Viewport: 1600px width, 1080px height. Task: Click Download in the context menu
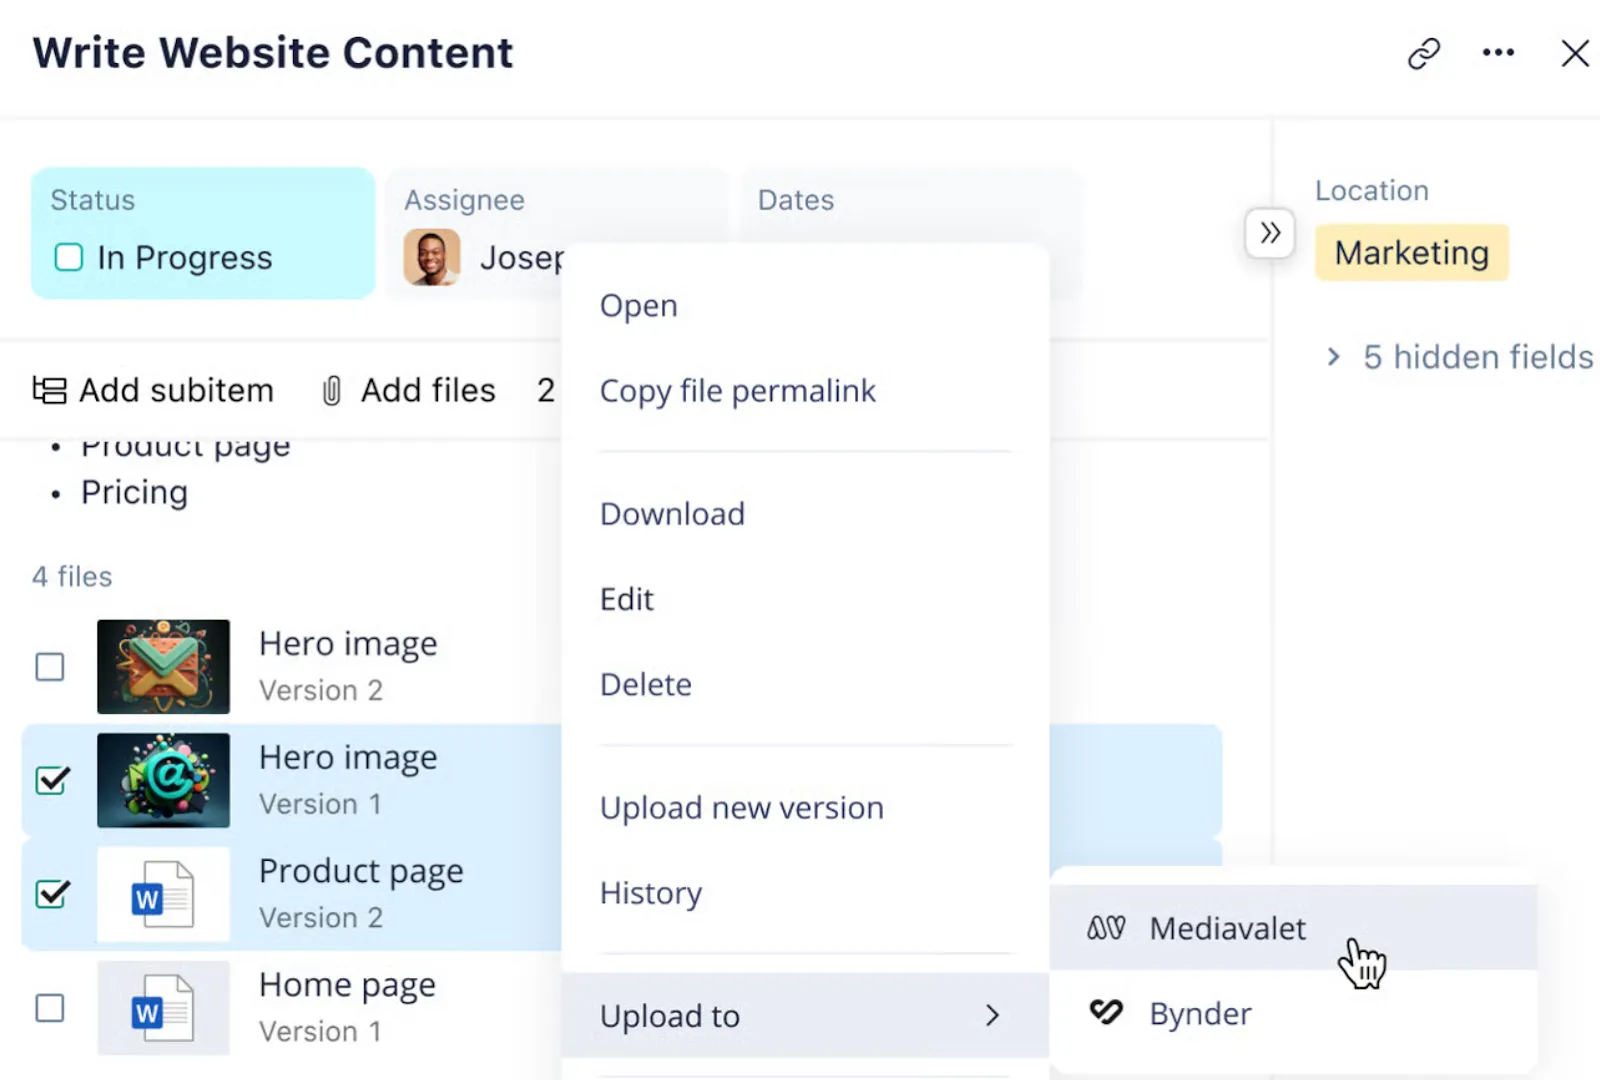coord(672,514)
